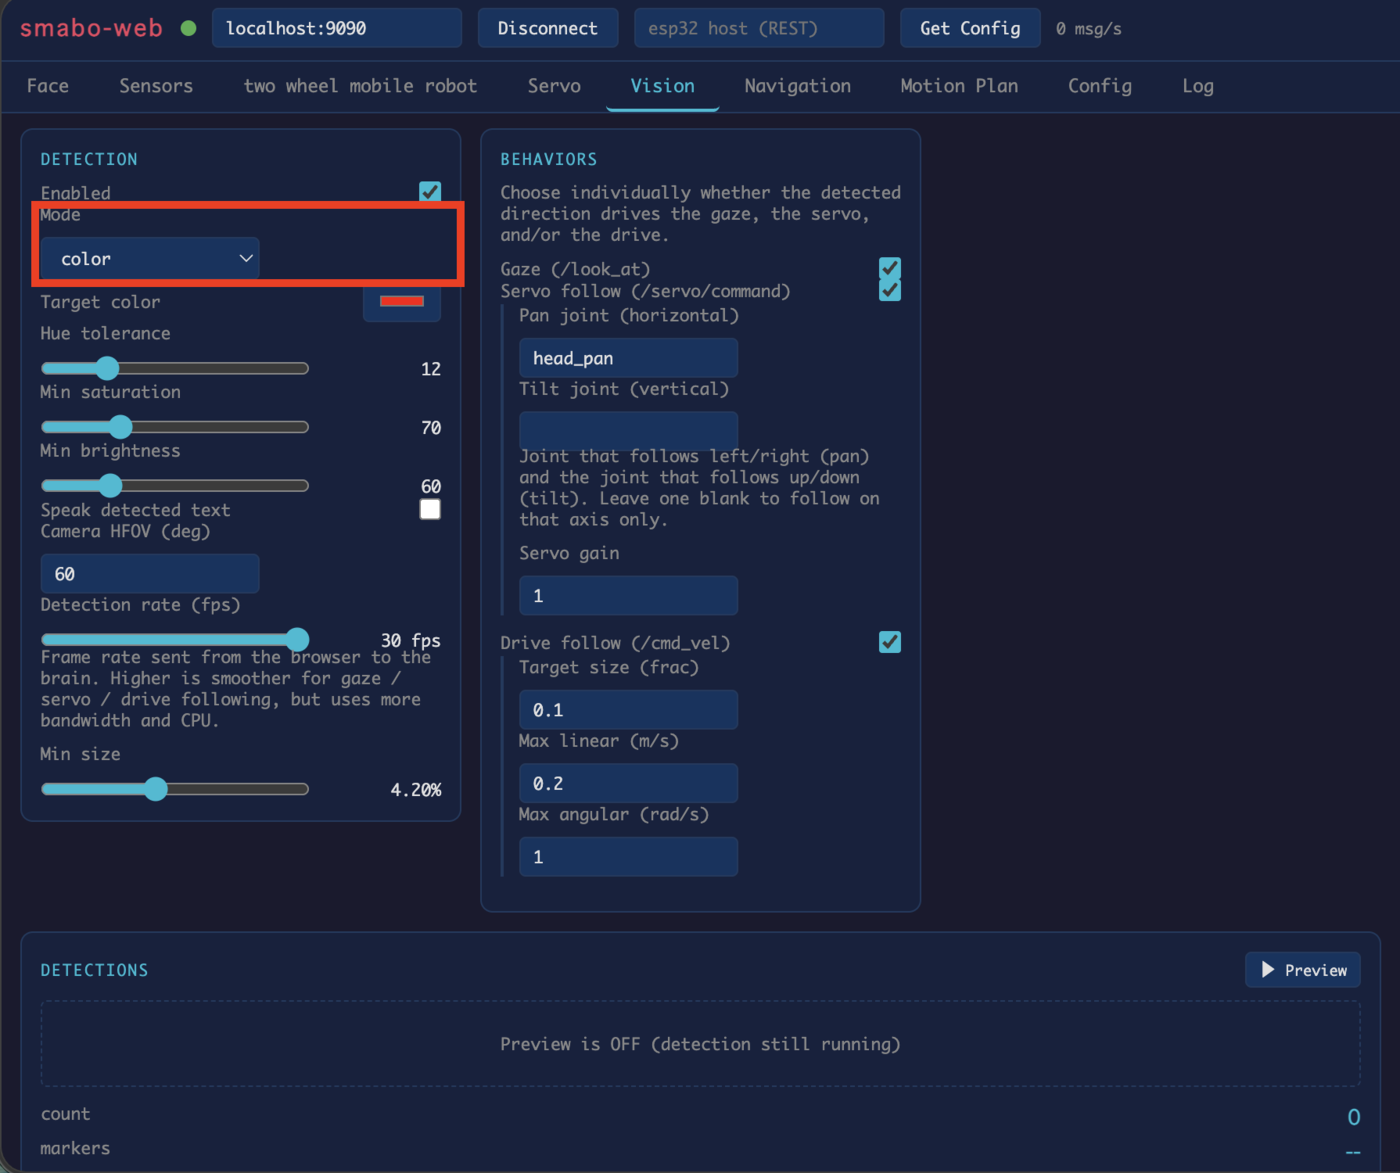Click the empty Tilt joint field
The image size is (1400, 1173).
coord(628,430)
